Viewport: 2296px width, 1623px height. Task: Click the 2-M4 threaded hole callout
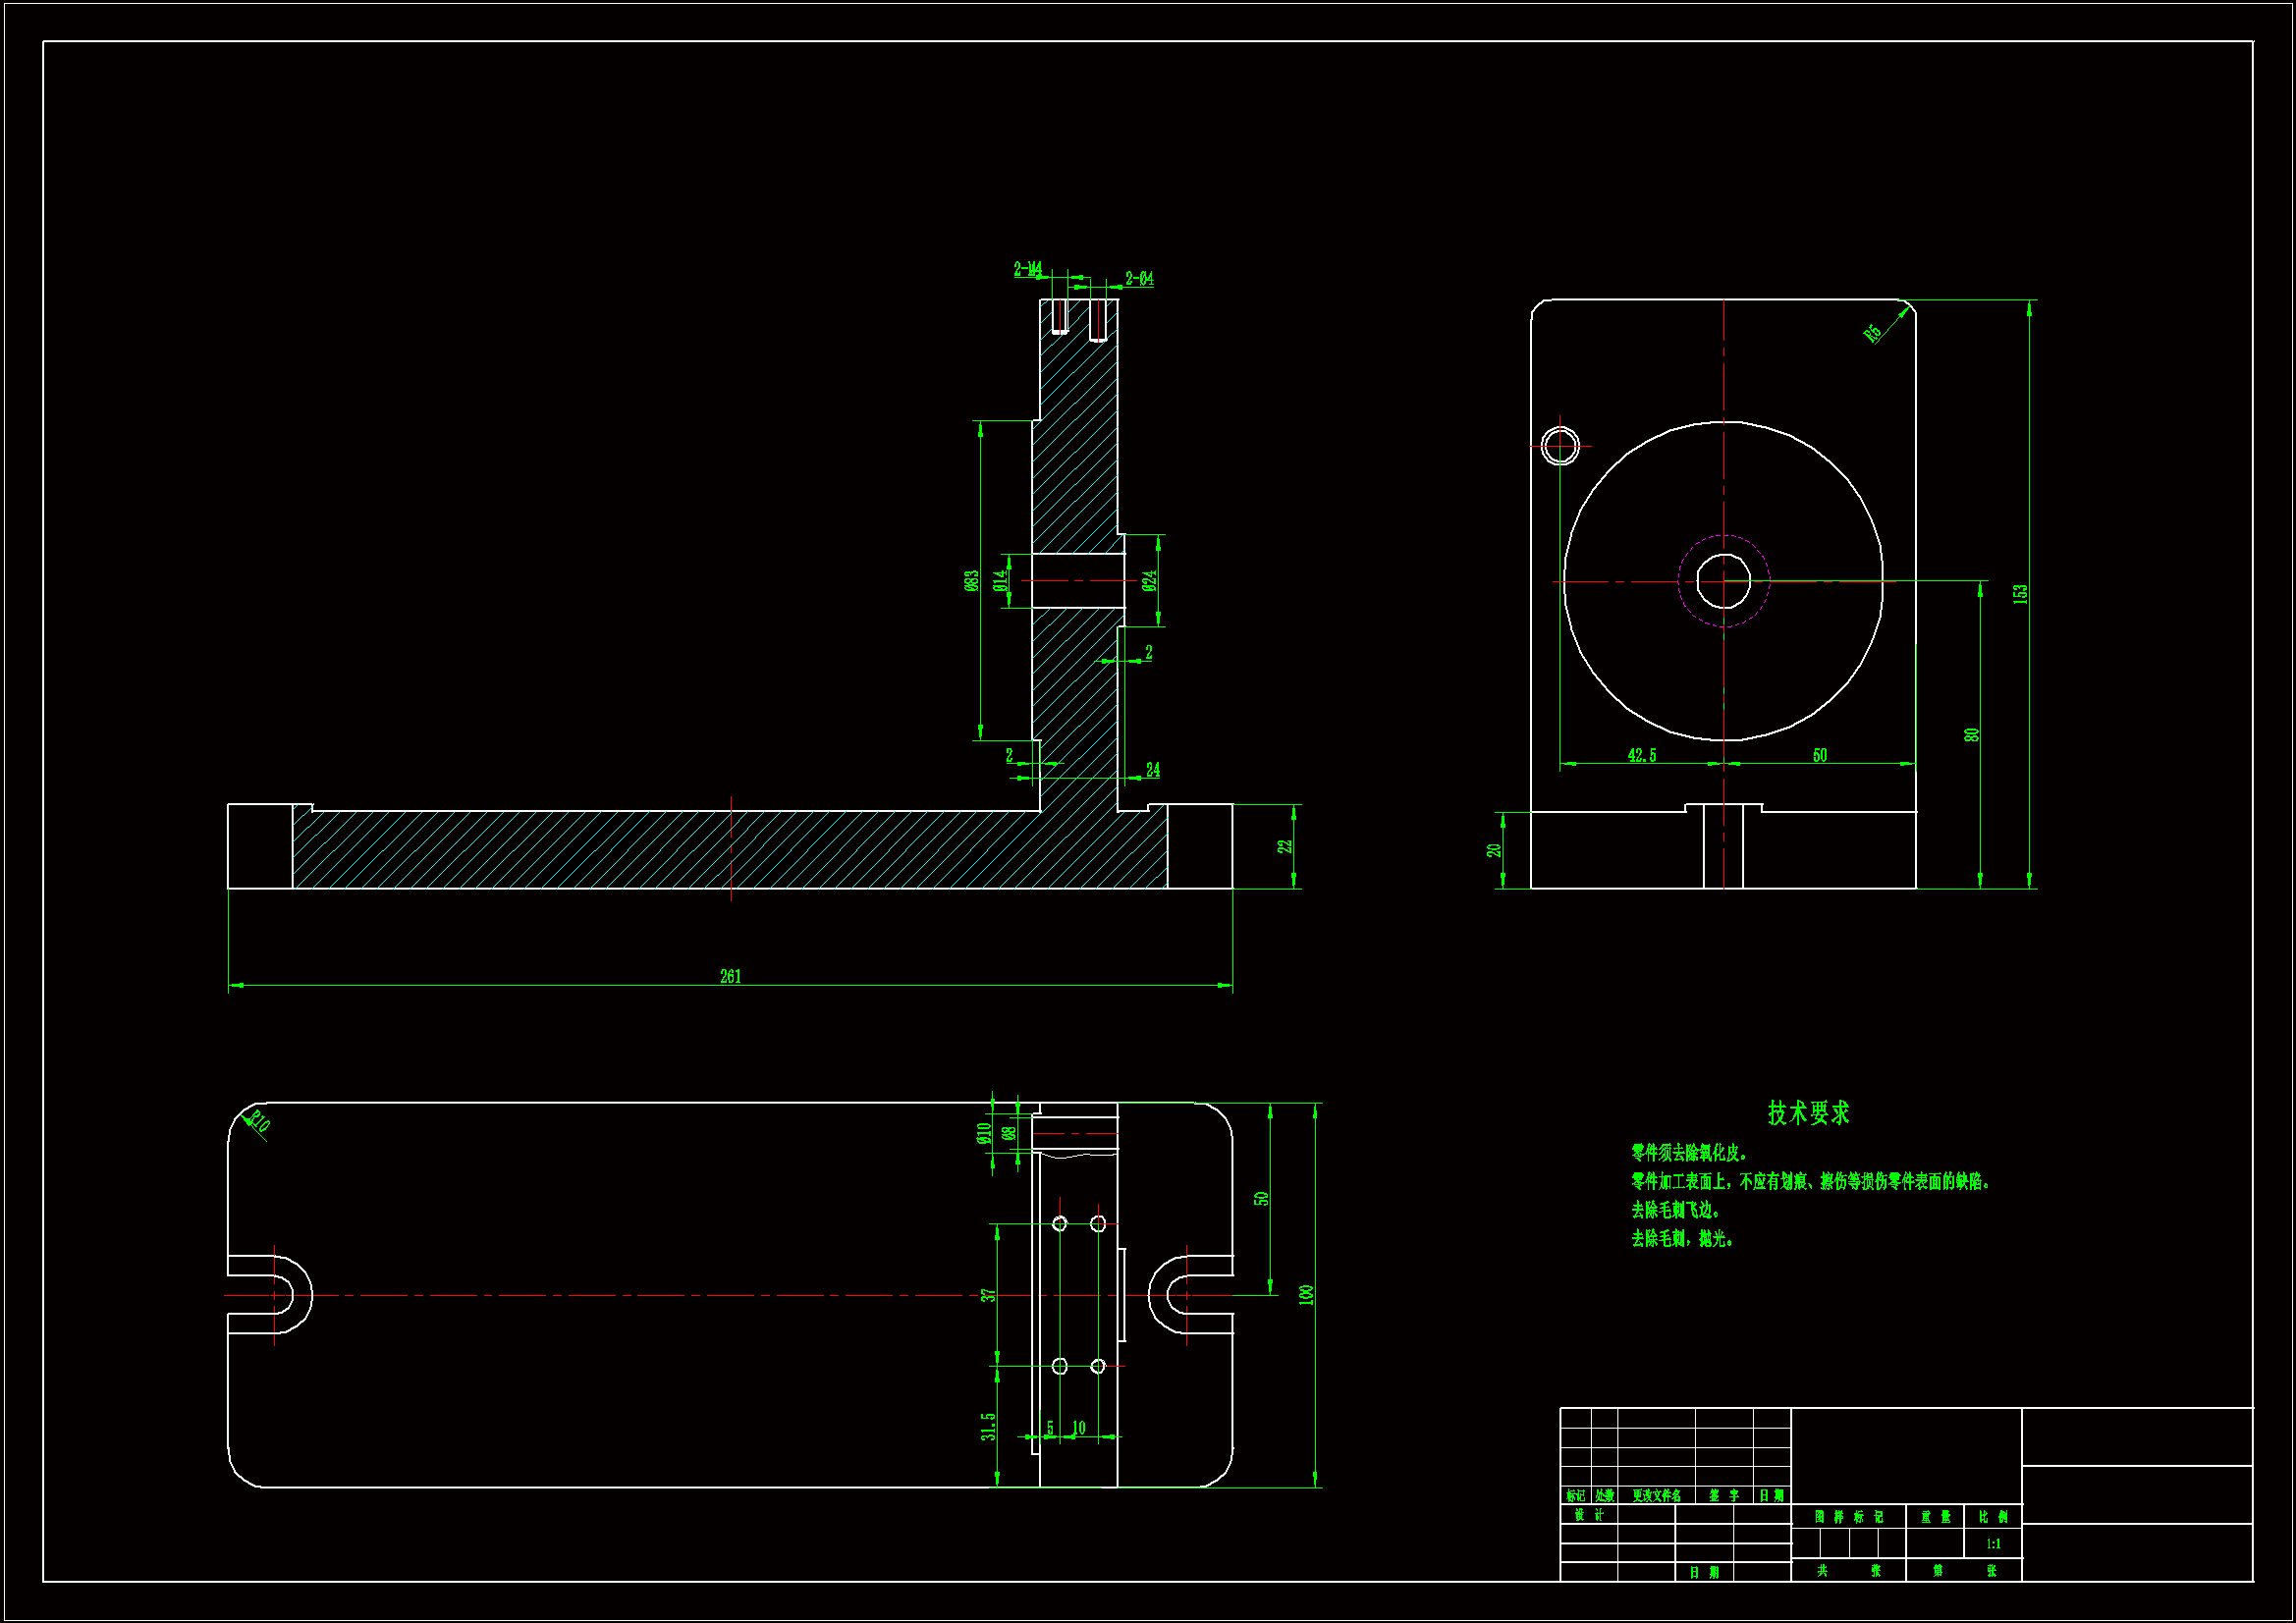[1027, 269]
